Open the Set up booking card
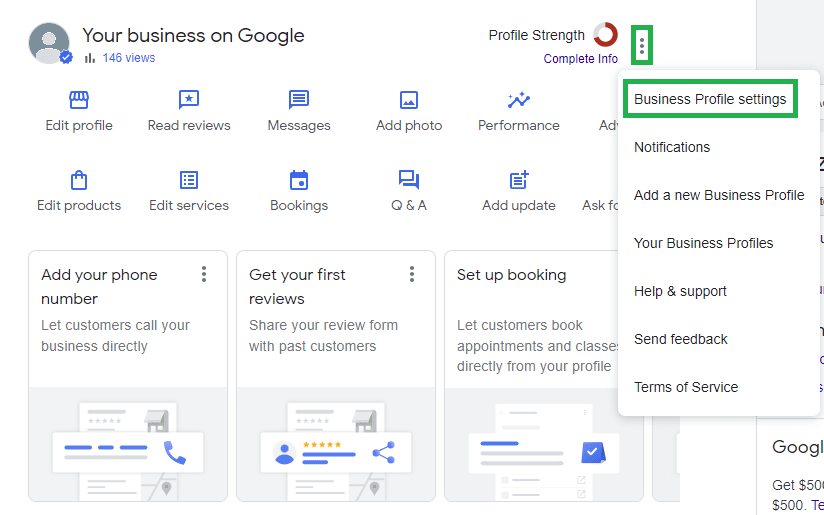824x515 pixels. point(543,376)
